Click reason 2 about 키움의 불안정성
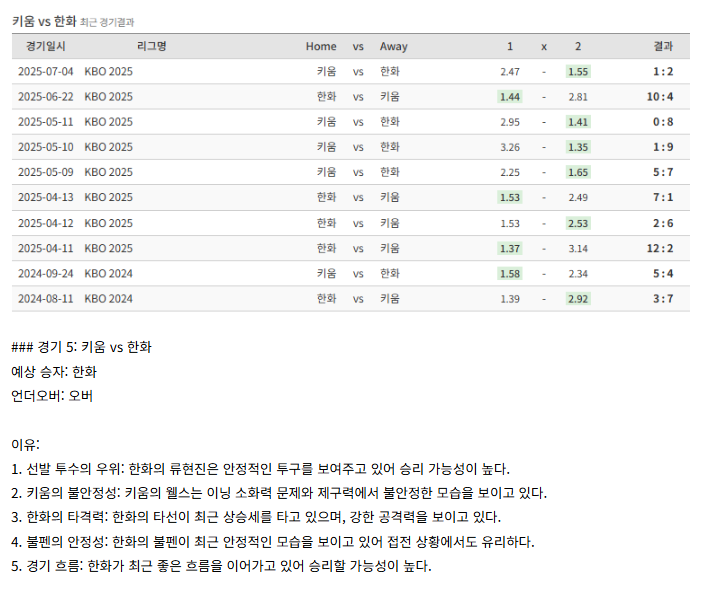The image size is (703, 591). pyautogui.click(x=279, y=493)
